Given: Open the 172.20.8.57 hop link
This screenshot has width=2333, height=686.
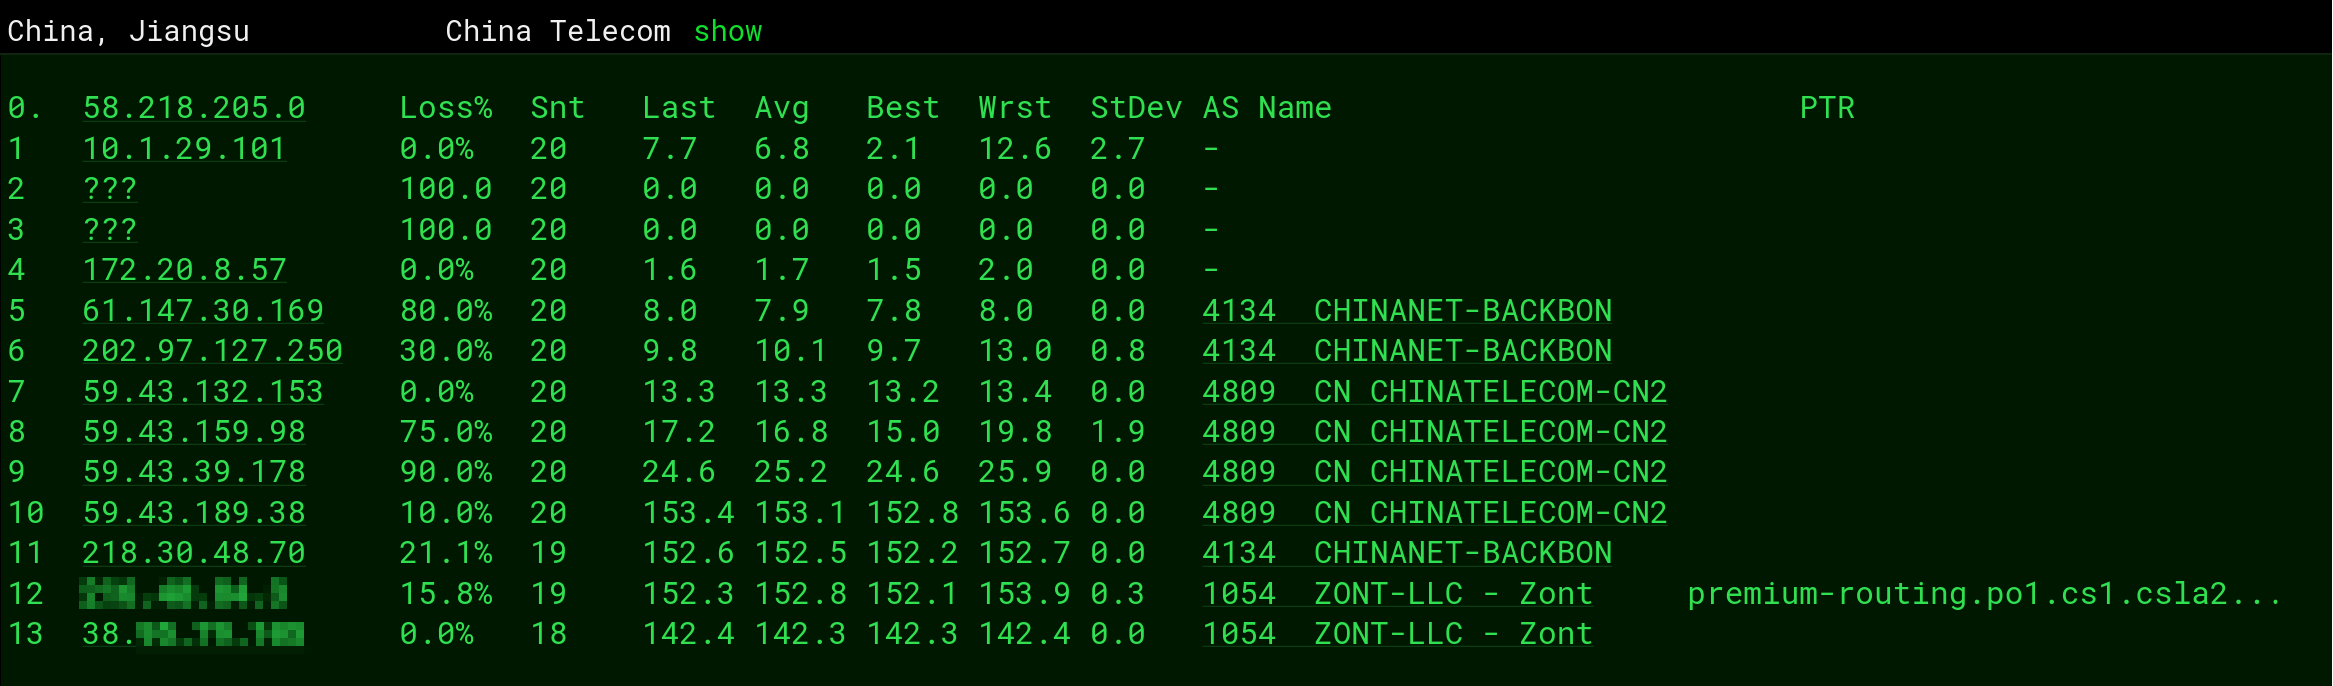Looking at the screenshot, I should 184,270.
